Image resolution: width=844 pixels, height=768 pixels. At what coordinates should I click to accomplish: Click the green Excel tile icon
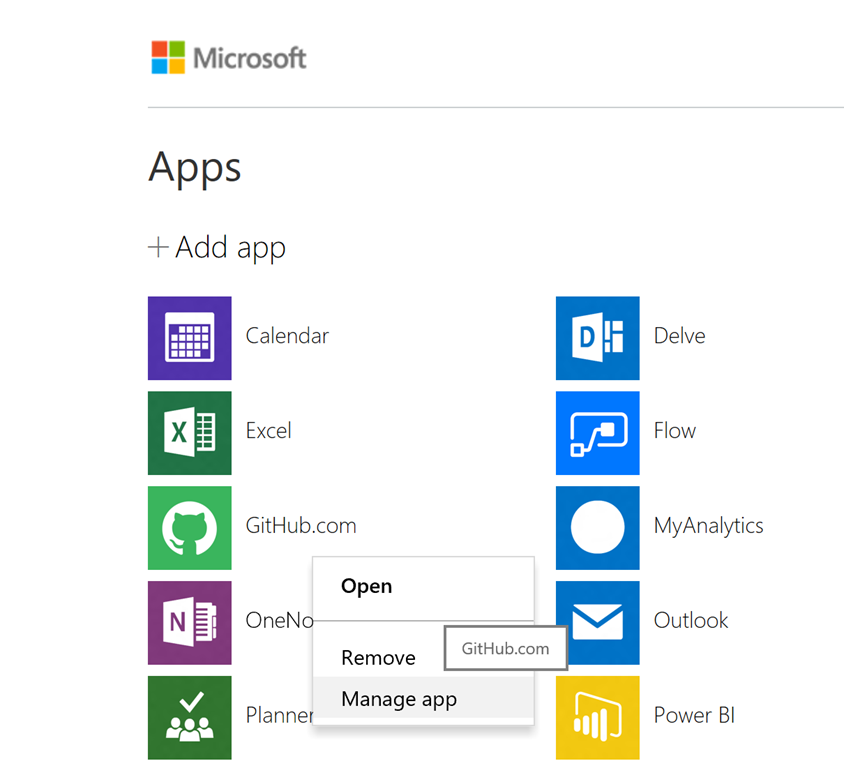pyautogui.click(x=189, y=432)
